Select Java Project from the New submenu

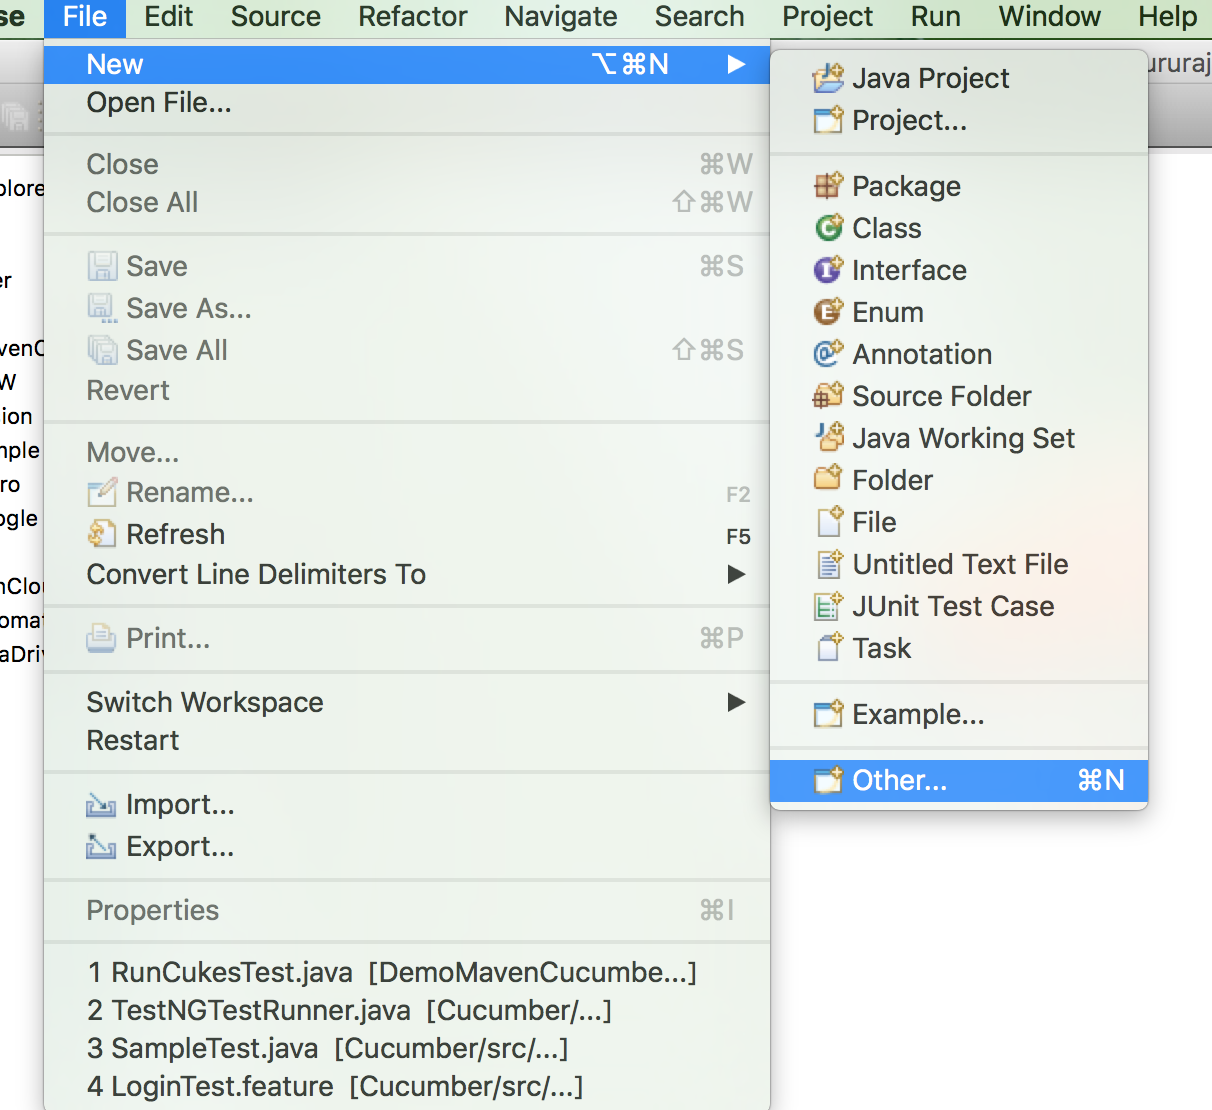[929, 78]
